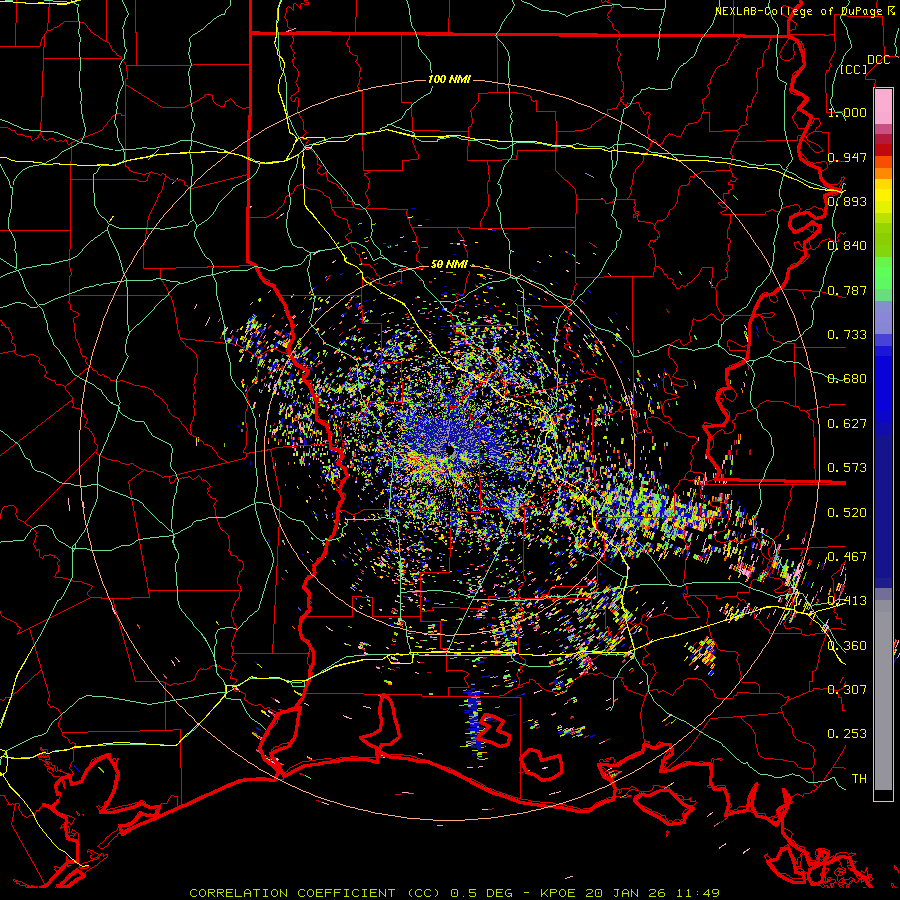This screenshot has width=900, height=900.
Task: Click the 0.893 scale value
Action: pos(847,201)
